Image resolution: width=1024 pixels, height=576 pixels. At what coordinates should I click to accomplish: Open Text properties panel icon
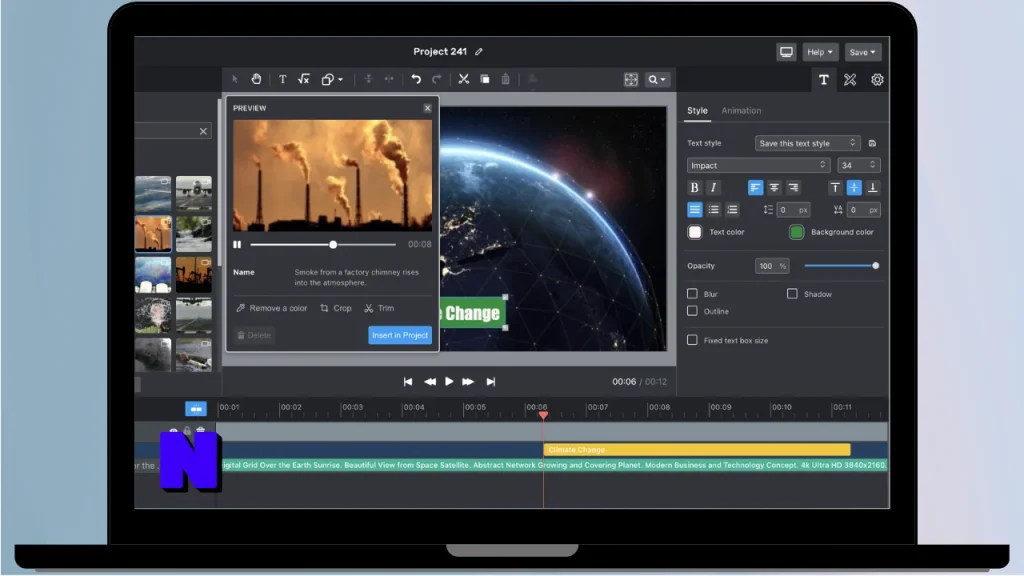coord(824,80)
